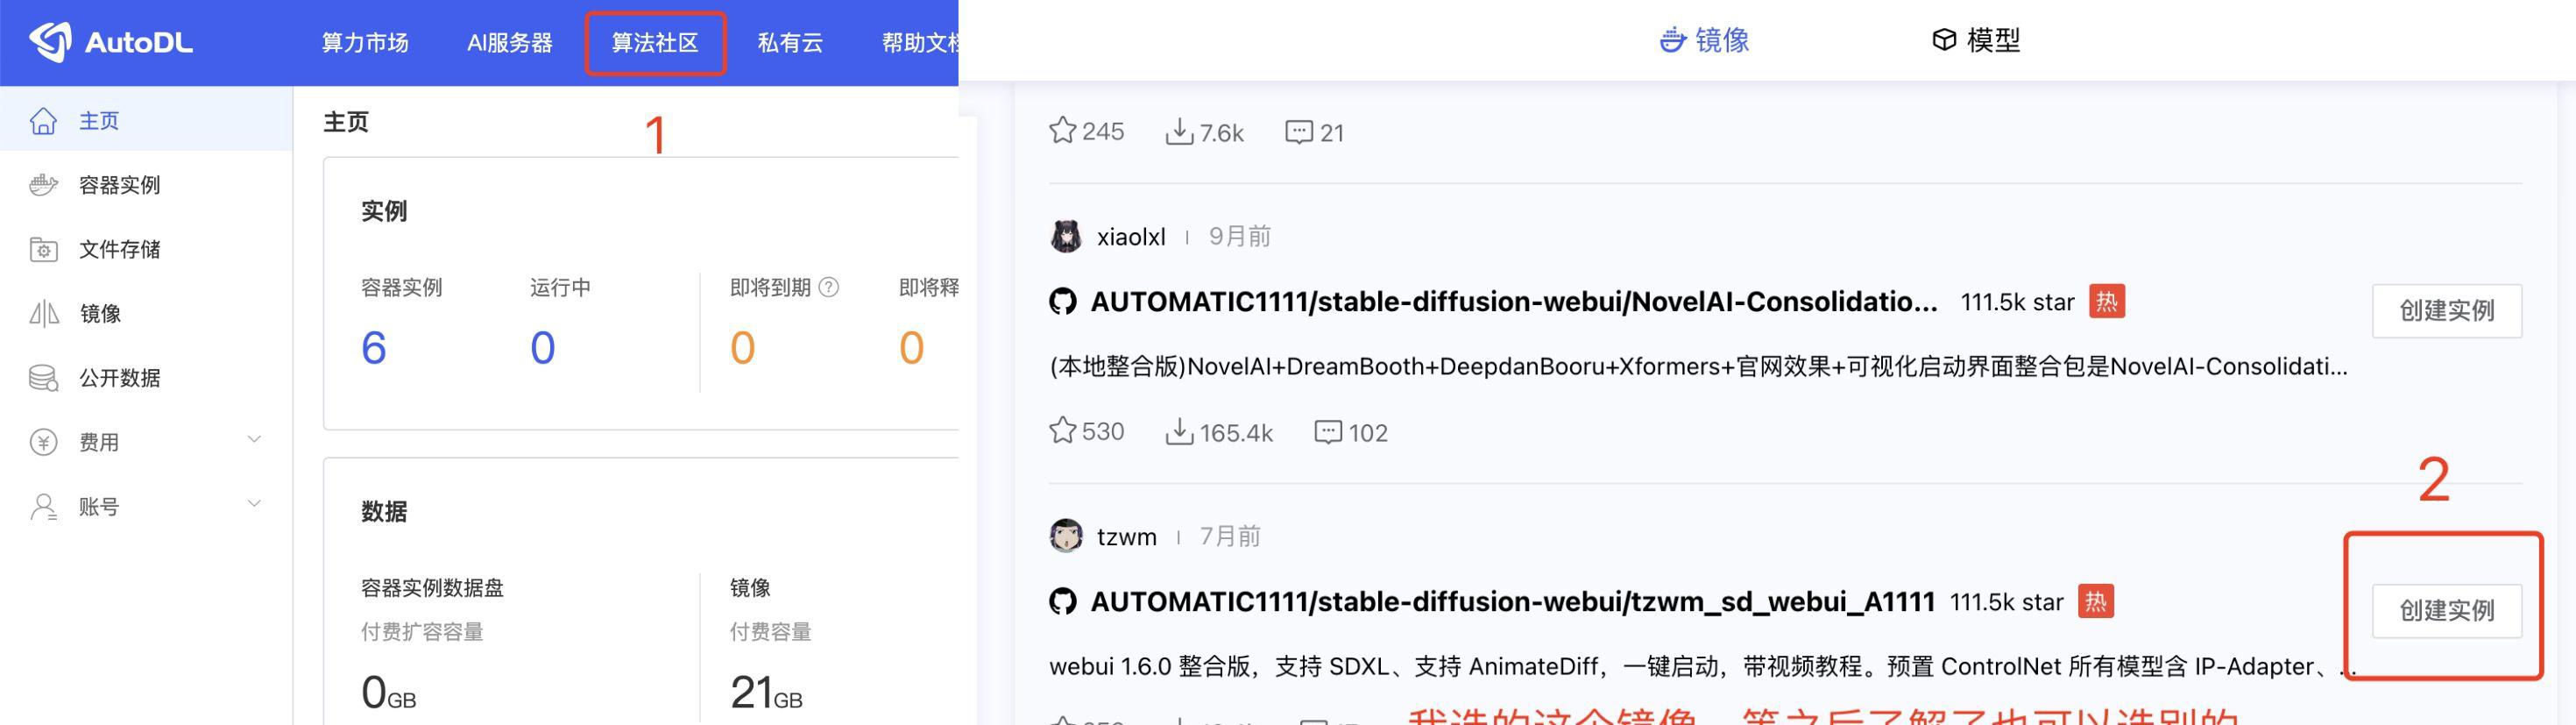
Task: Click the 热 badge on tzwm_sd_webui image
Action: (2095, 601)
